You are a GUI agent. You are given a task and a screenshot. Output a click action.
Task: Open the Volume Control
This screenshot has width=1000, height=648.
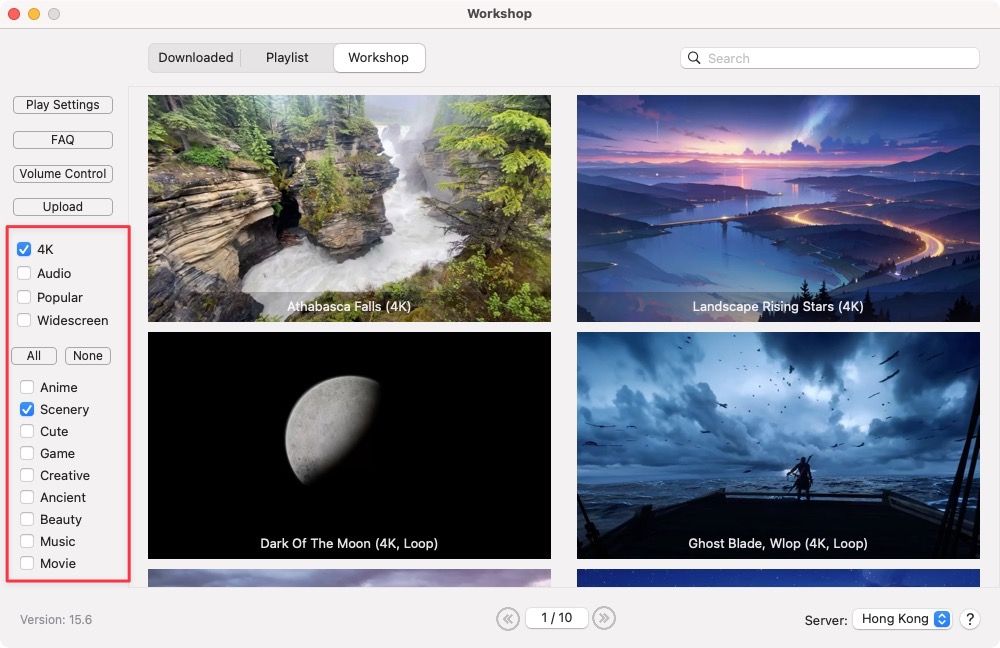coord(62,173)
